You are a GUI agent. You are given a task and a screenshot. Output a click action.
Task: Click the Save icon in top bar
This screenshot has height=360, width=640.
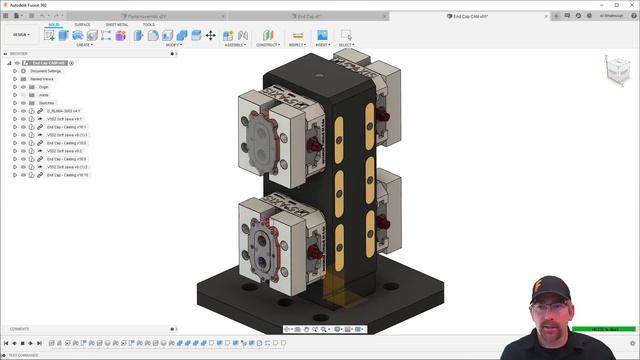click(31, 16)
